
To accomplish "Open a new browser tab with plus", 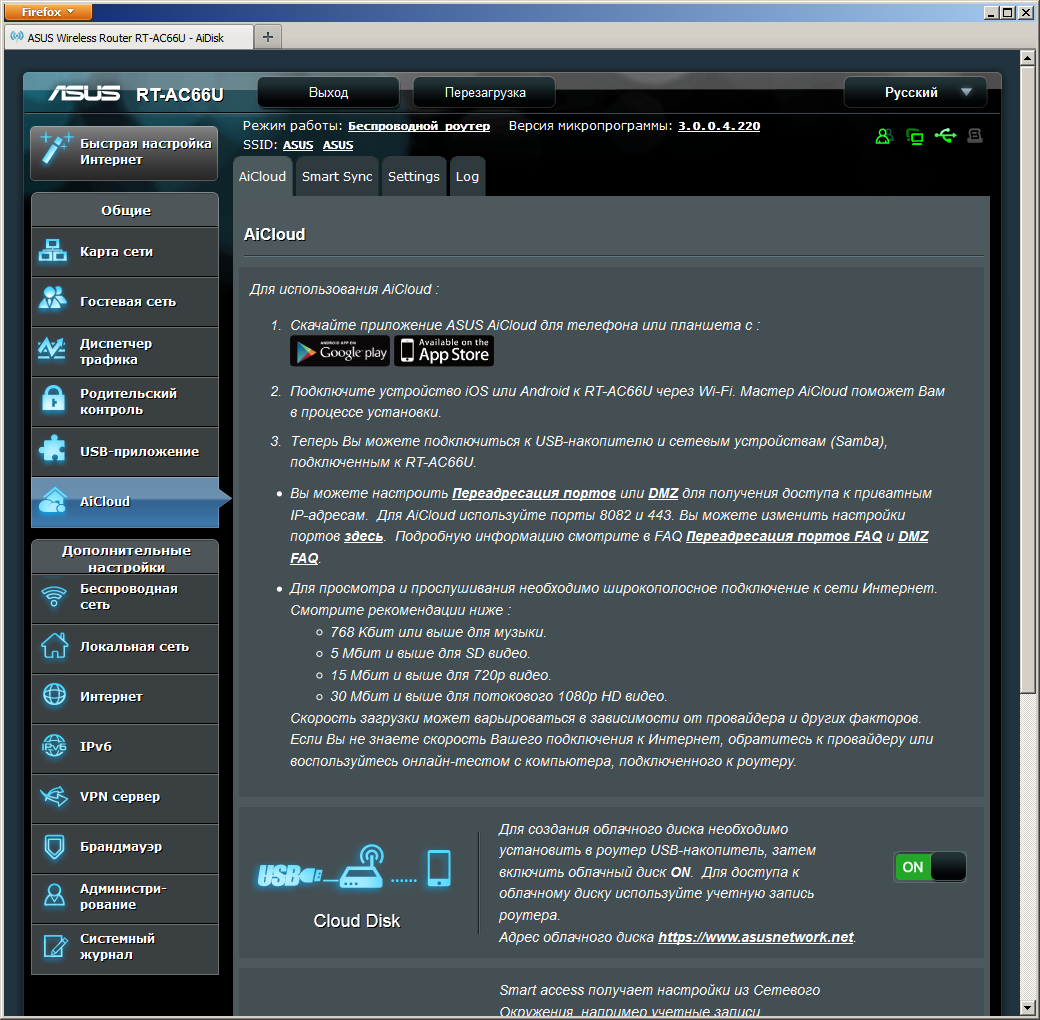I will (268, 37).
